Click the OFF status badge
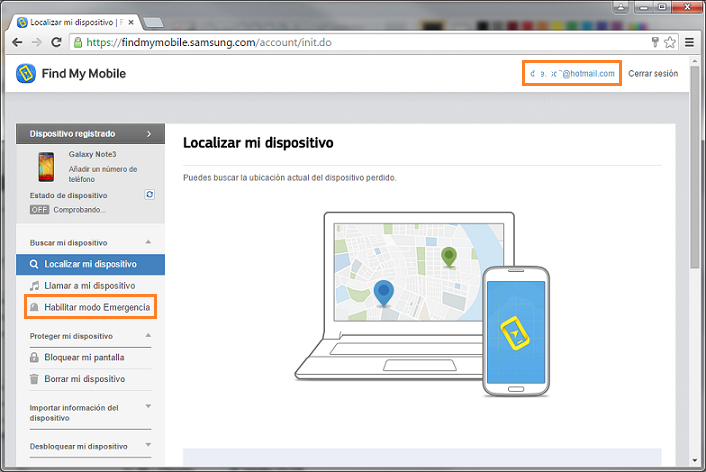706x472 pixels. (39, 210)
